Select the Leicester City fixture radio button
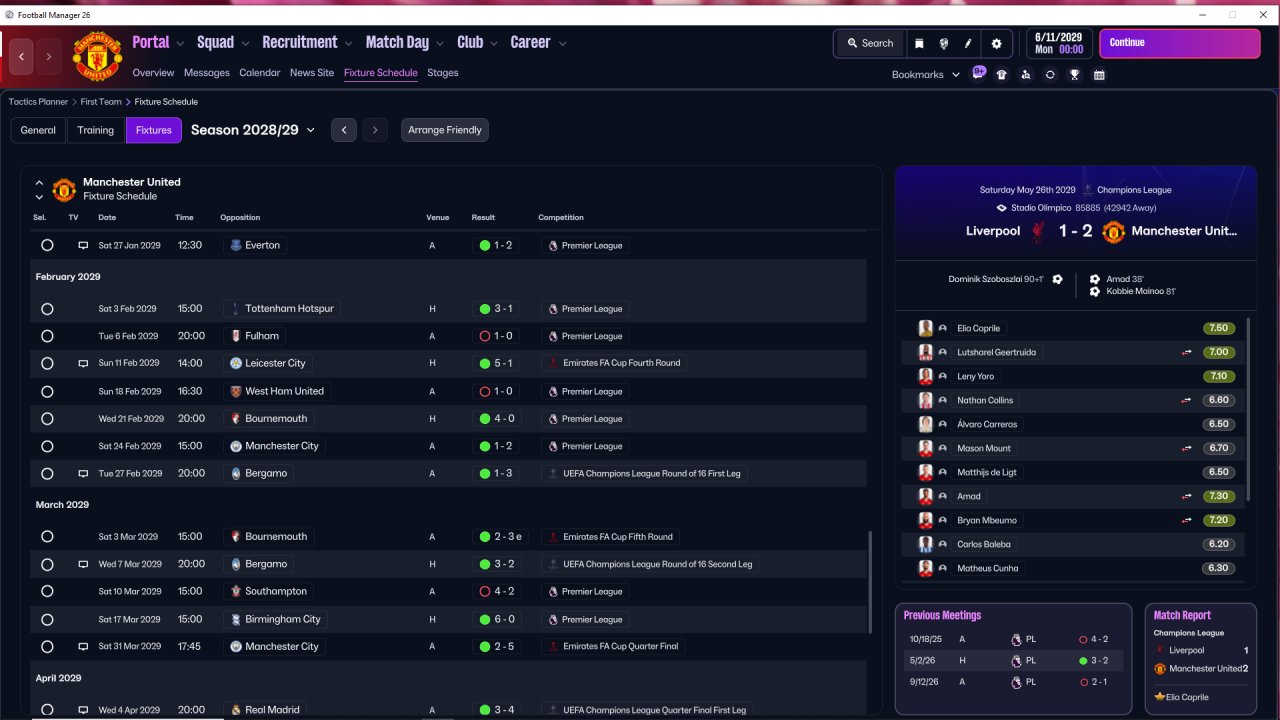This screenshot has width=1280, height=720. (47, 363)
